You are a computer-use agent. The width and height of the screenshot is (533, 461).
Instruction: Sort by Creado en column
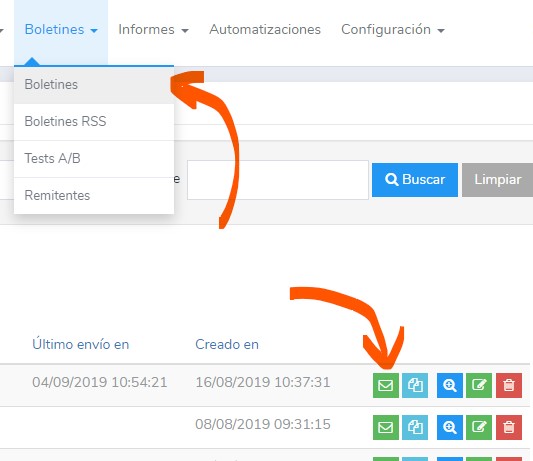227,344
